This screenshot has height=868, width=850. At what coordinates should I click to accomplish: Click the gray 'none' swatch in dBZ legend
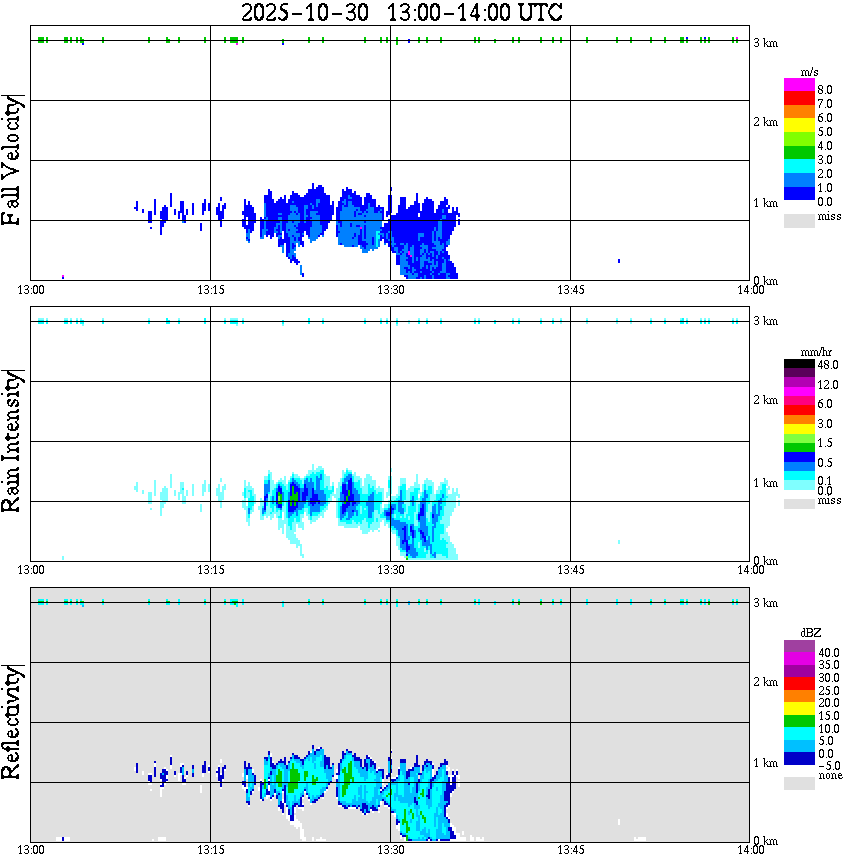(799, 783)
